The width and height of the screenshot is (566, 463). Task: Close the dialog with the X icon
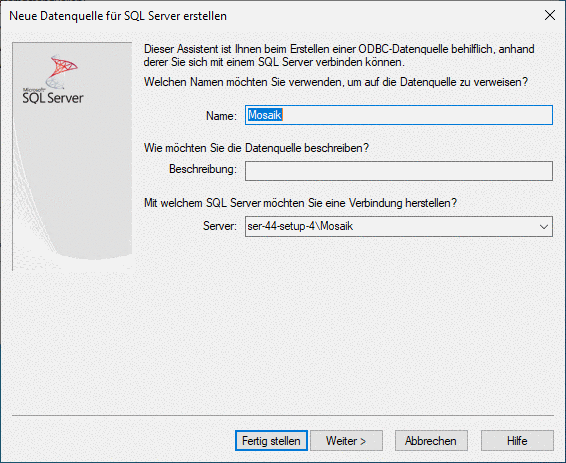pos(550,15)
